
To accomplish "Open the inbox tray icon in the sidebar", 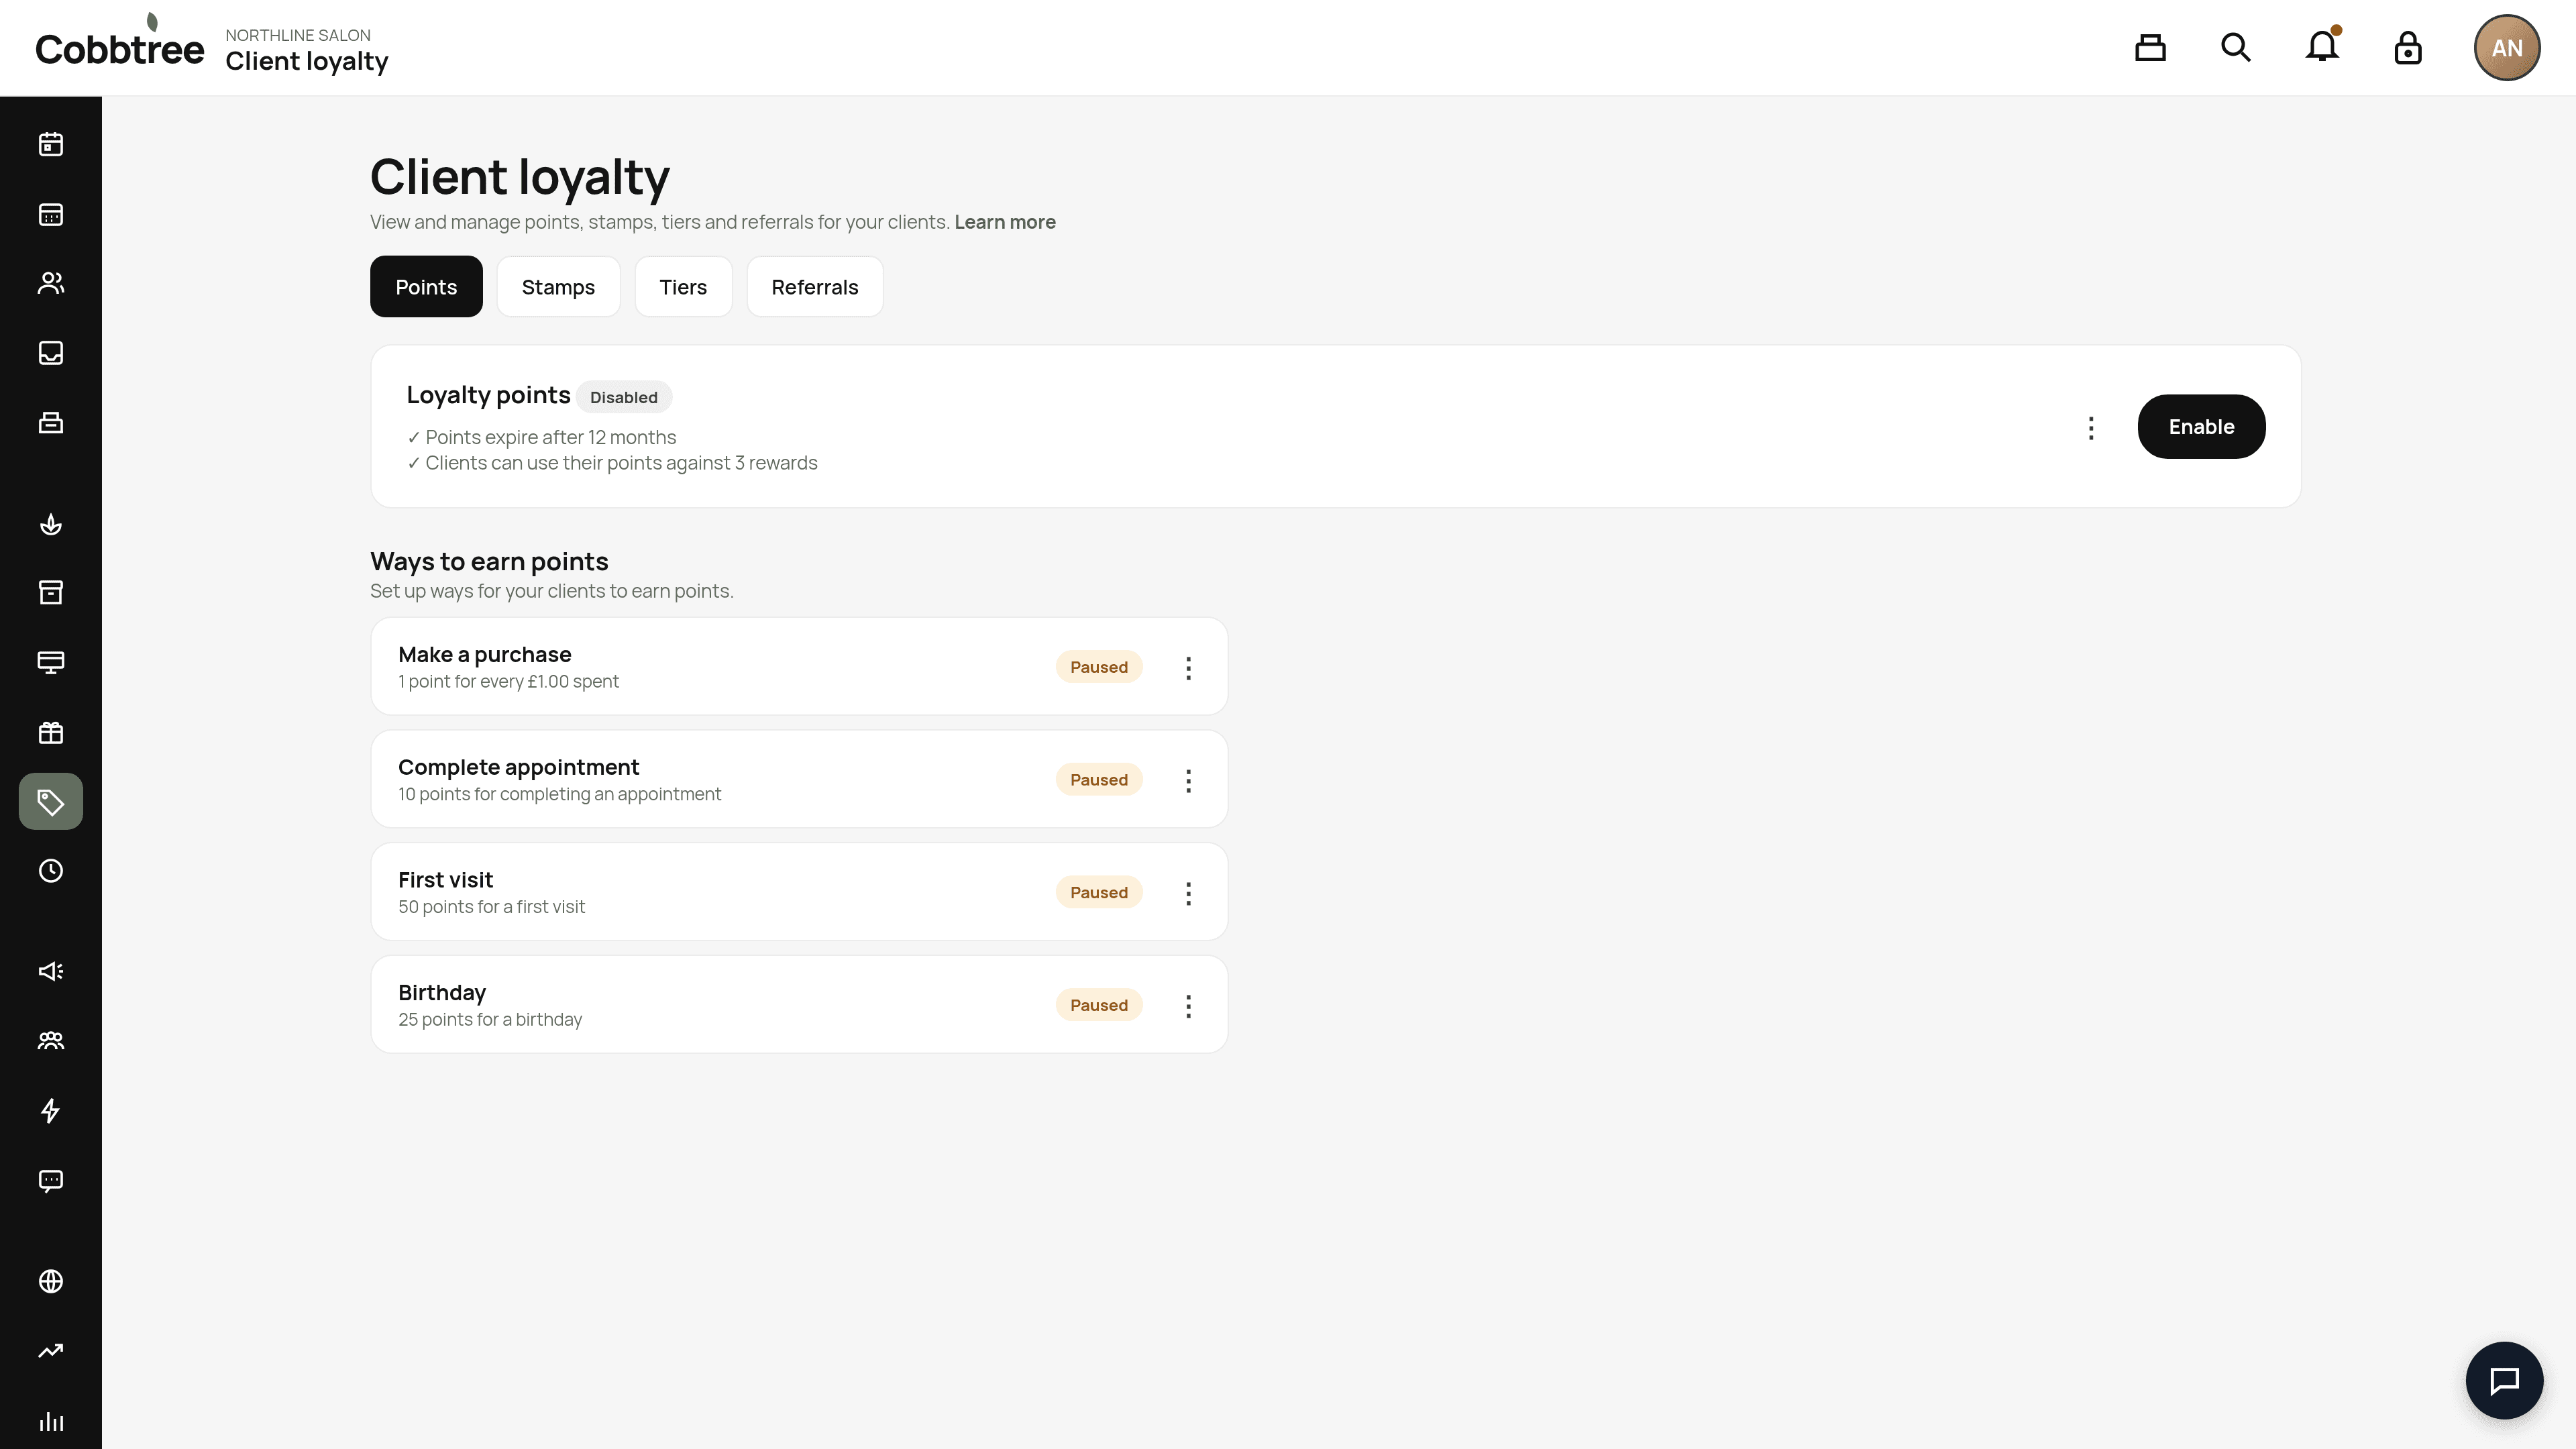I will 51,353.
